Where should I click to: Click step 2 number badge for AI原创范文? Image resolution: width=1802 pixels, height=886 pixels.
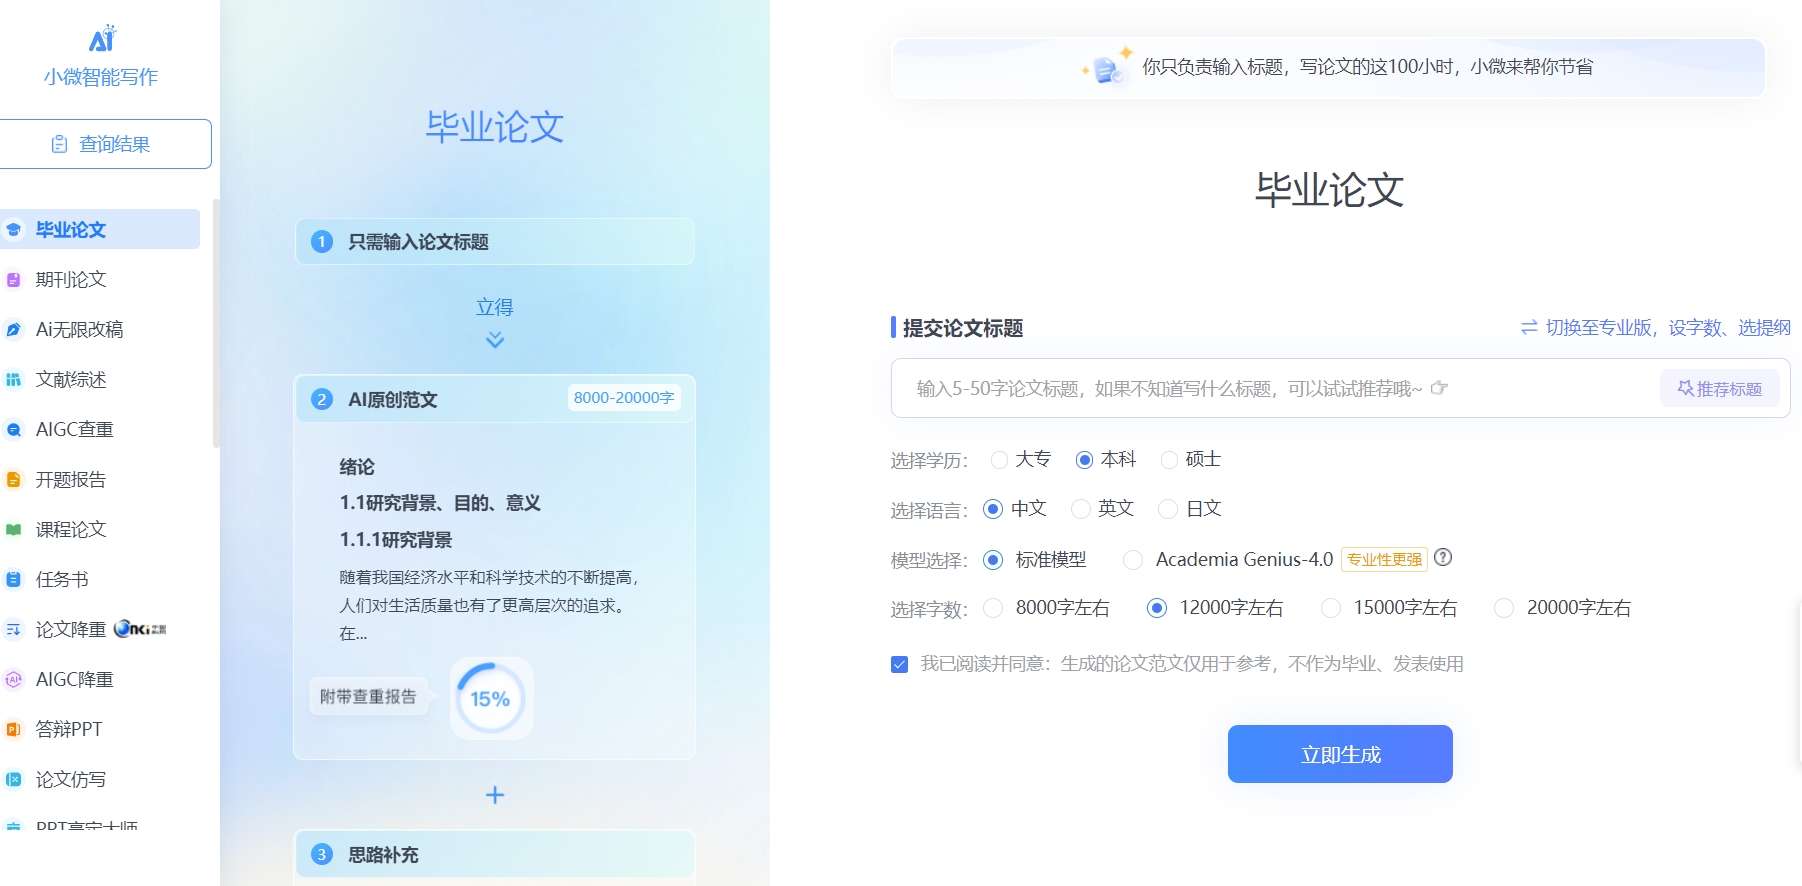[322, 400]
